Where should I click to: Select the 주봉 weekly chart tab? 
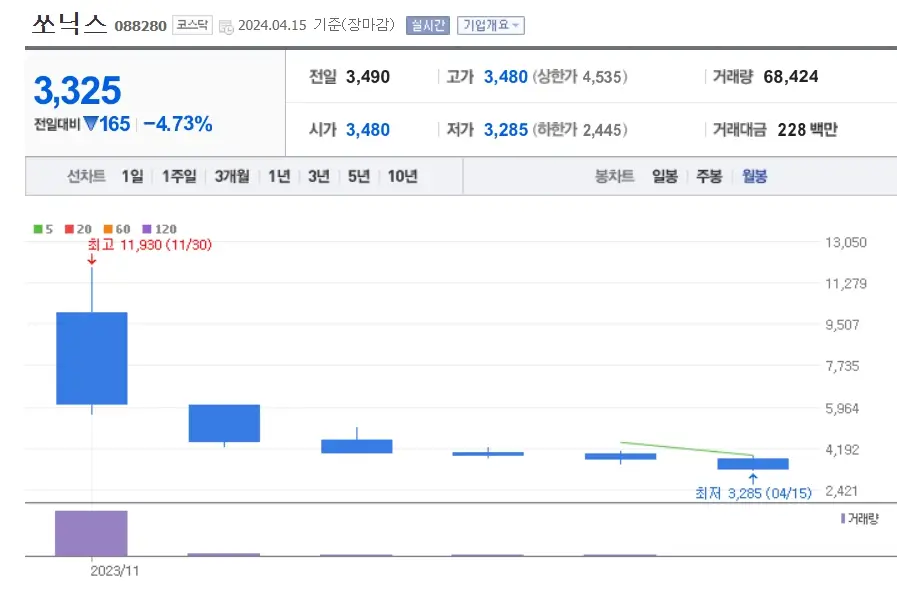click(711, 175)
